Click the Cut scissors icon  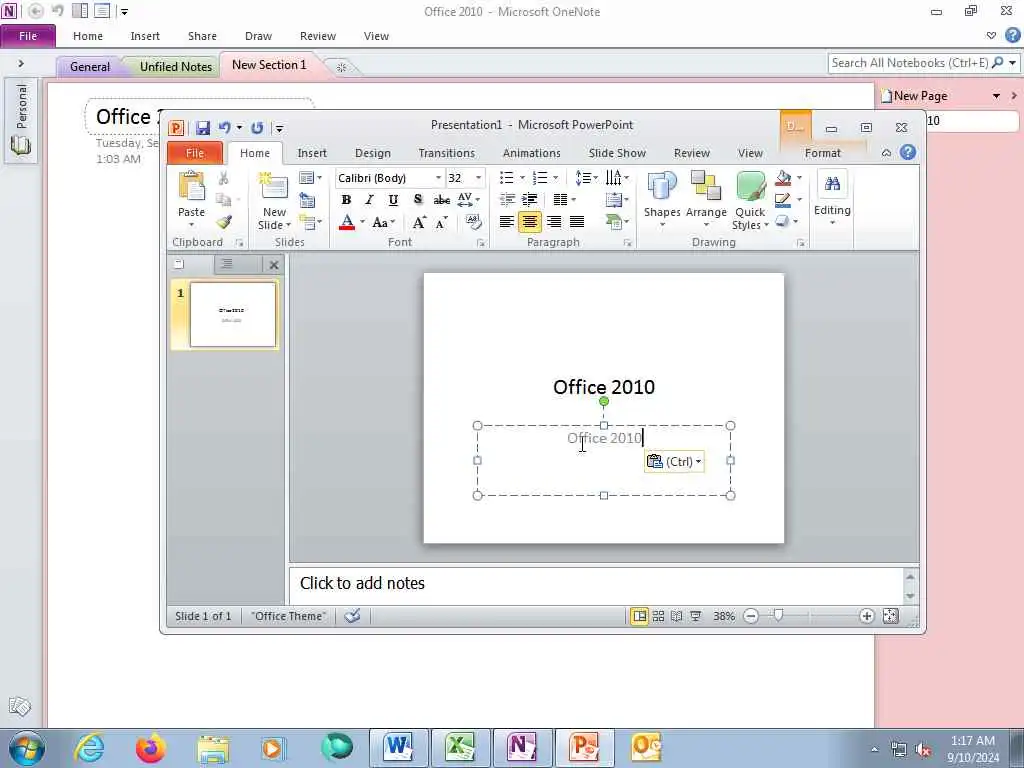click(x=223, y=178)
